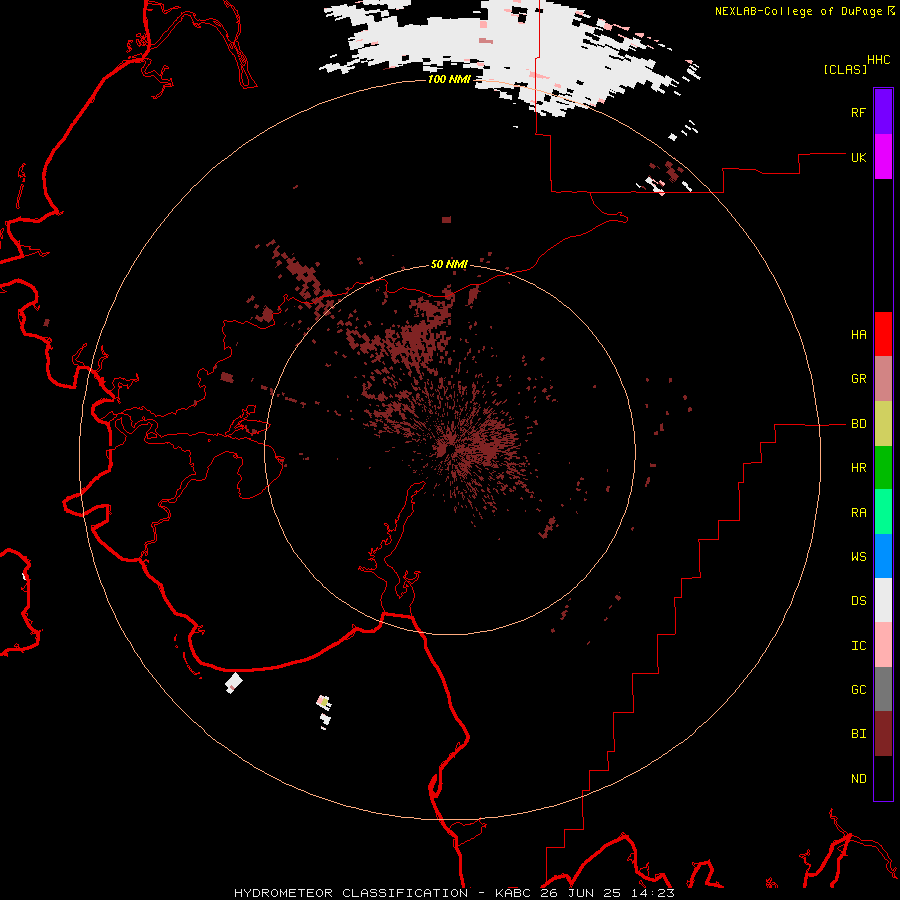The image size is (900, 900).
Task: Click the RA legend label
Action: (859, 513)
